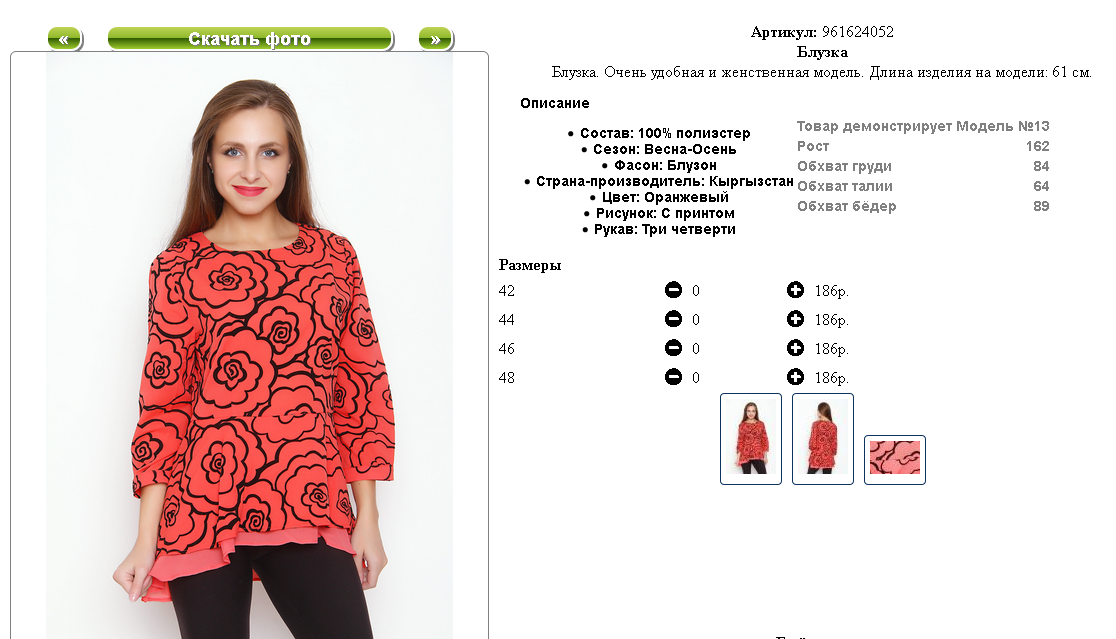The image size is (1116, 639).
Task: Open the fabric pattern close-up thumbnail
Action: (895, 460)
